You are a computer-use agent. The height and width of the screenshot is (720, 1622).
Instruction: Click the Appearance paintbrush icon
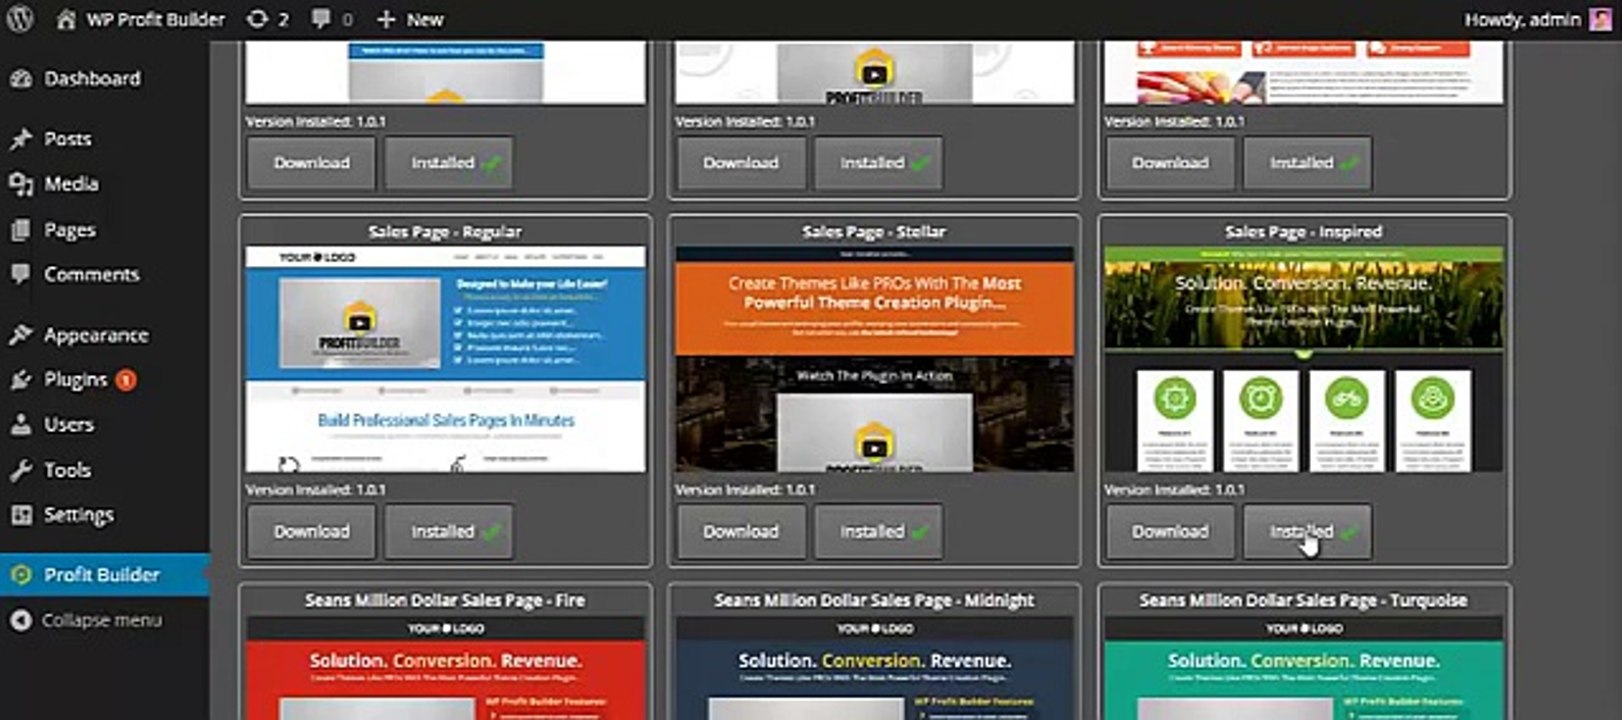pyautogui.click(x=21, y=335)
